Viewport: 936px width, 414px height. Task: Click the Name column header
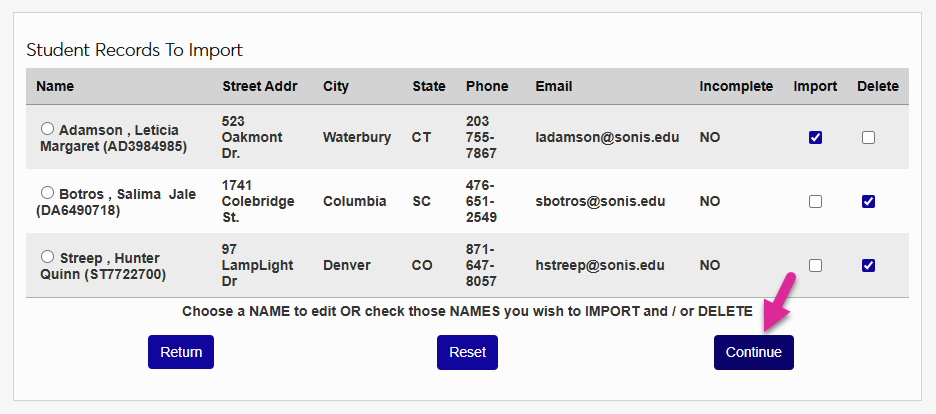tap(55, 86)
